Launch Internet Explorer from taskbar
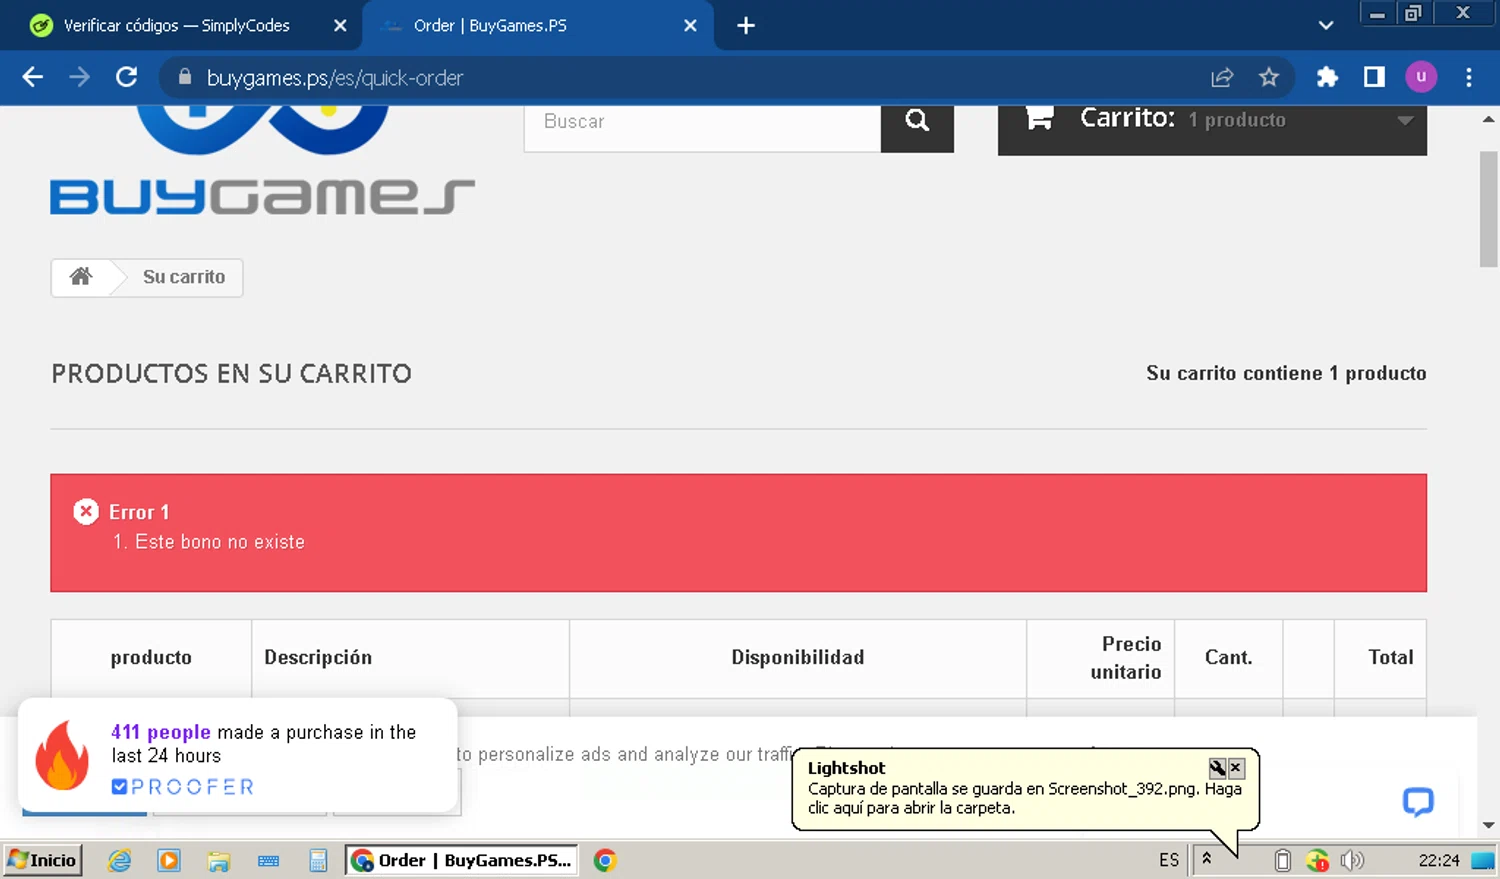 pos(120,860)
